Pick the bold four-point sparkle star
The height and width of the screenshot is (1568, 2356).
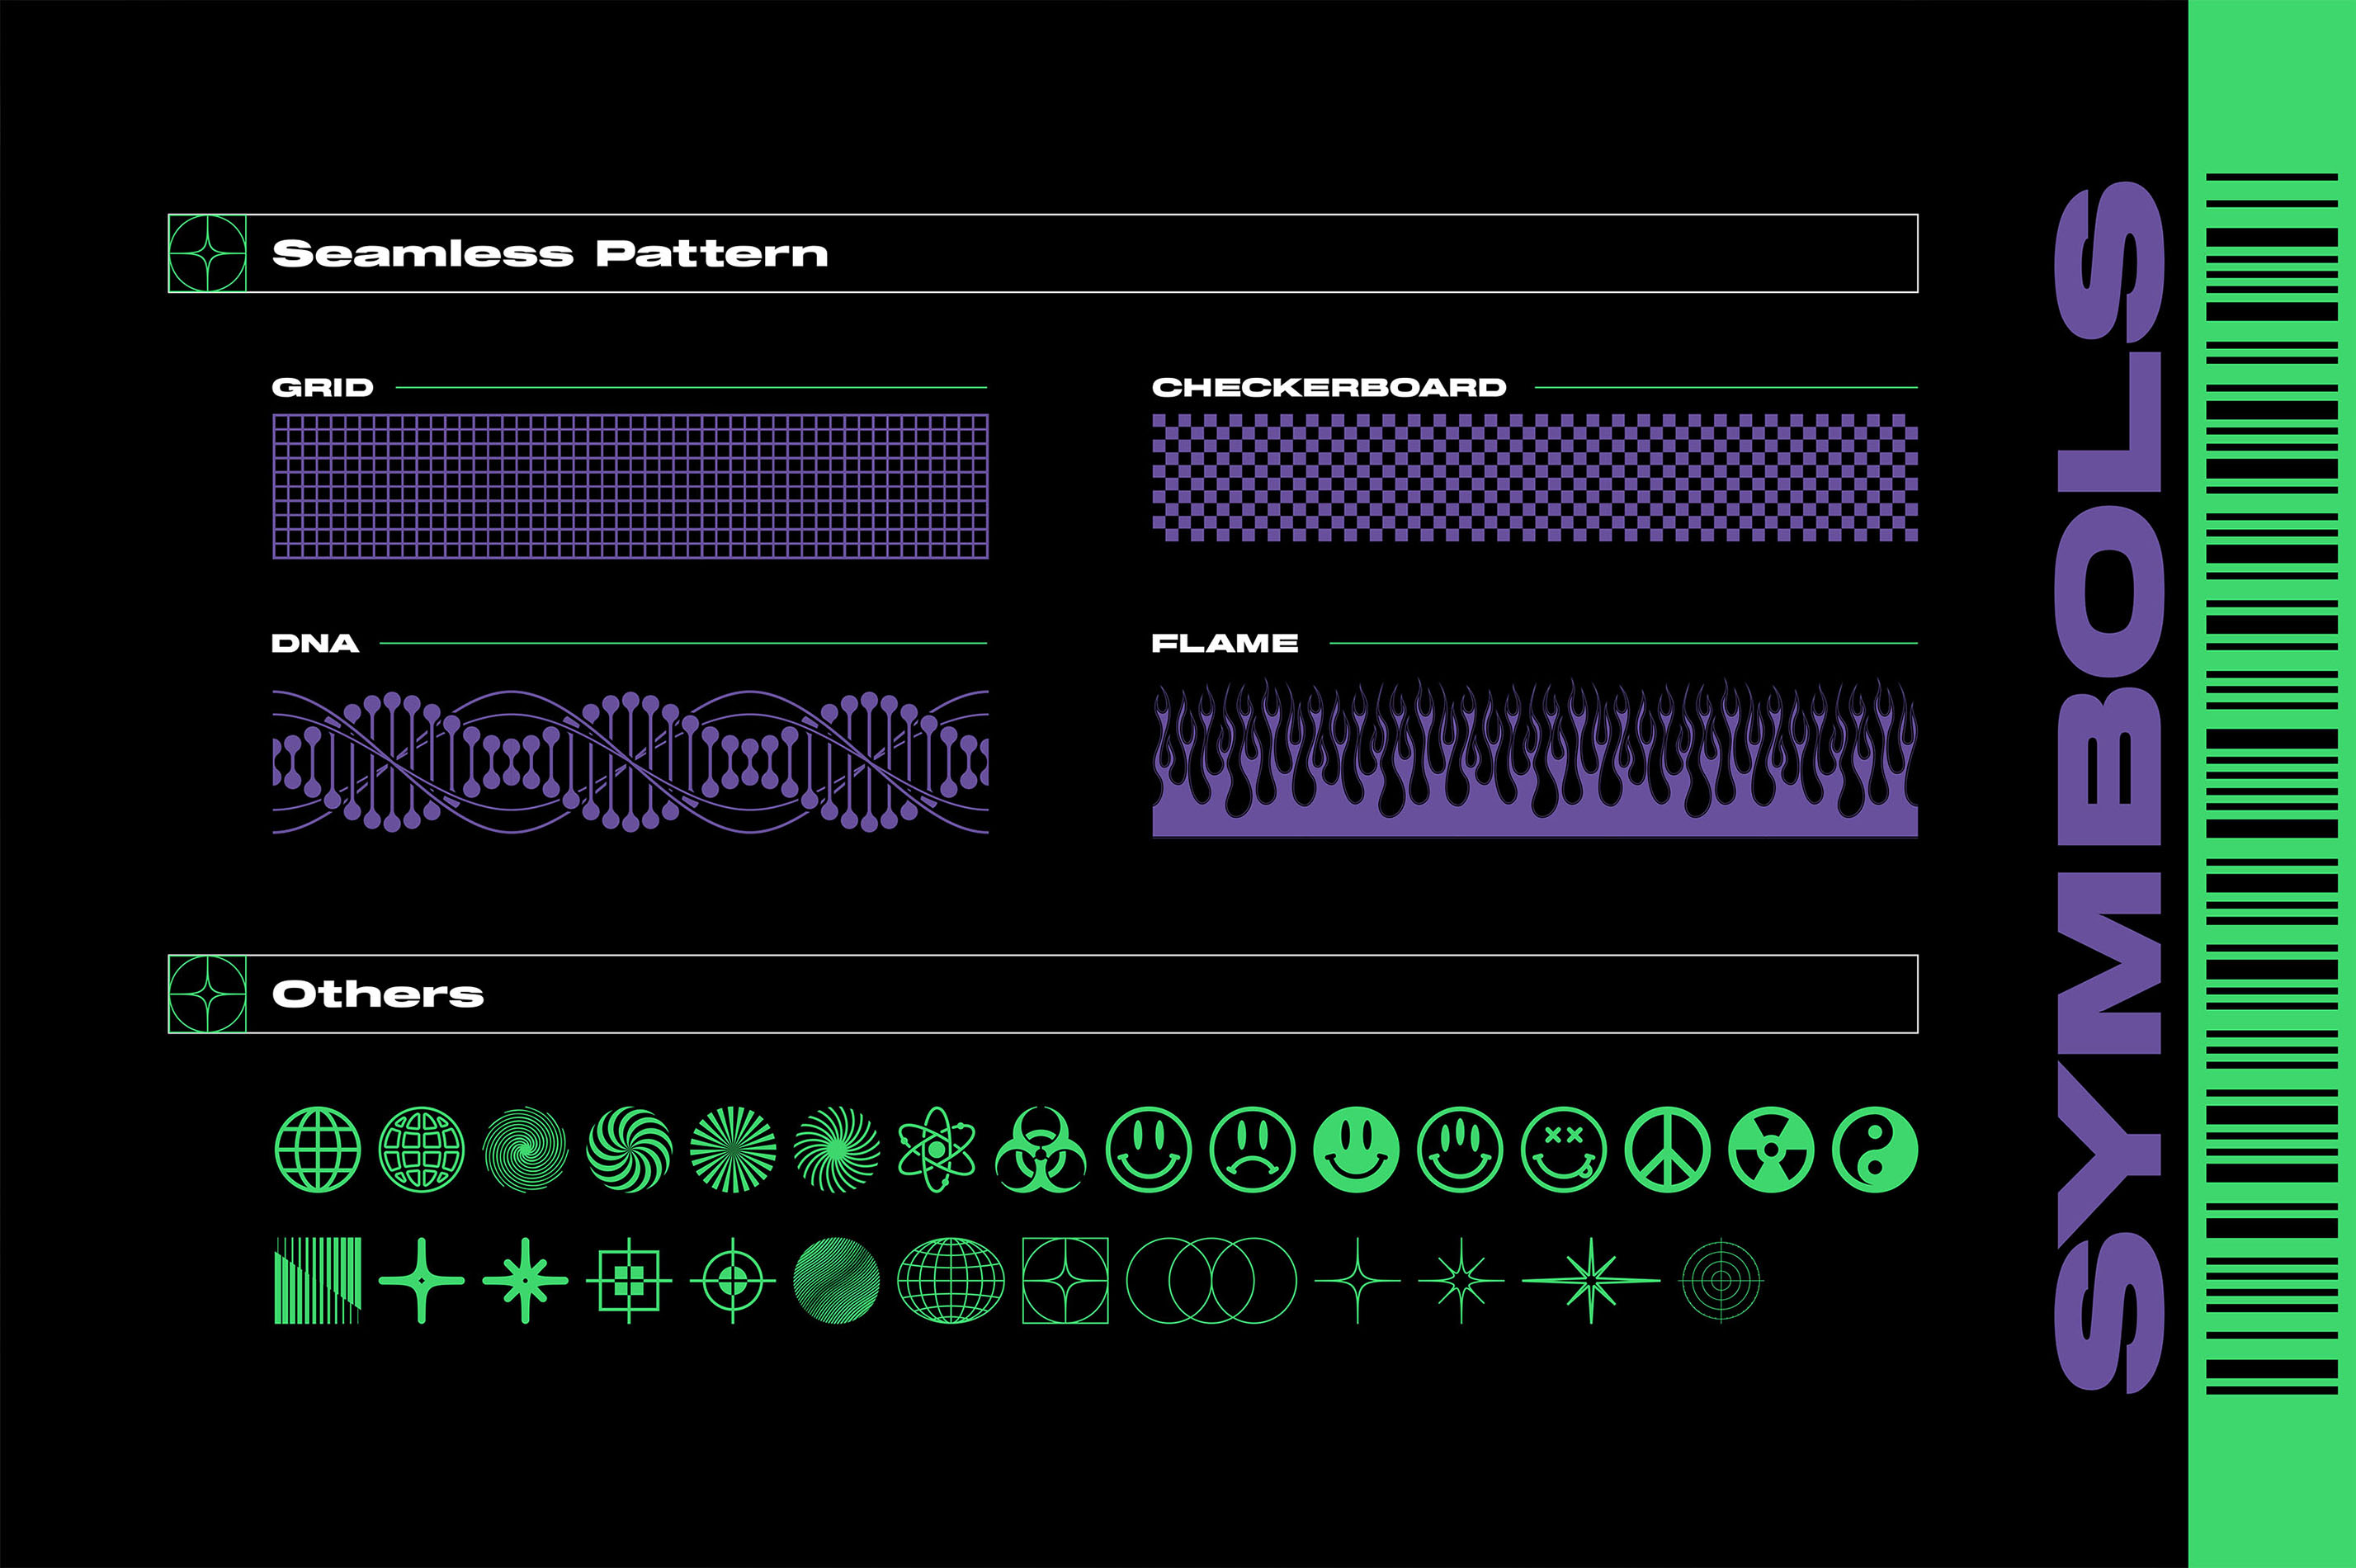click(x=421, y=1280)
